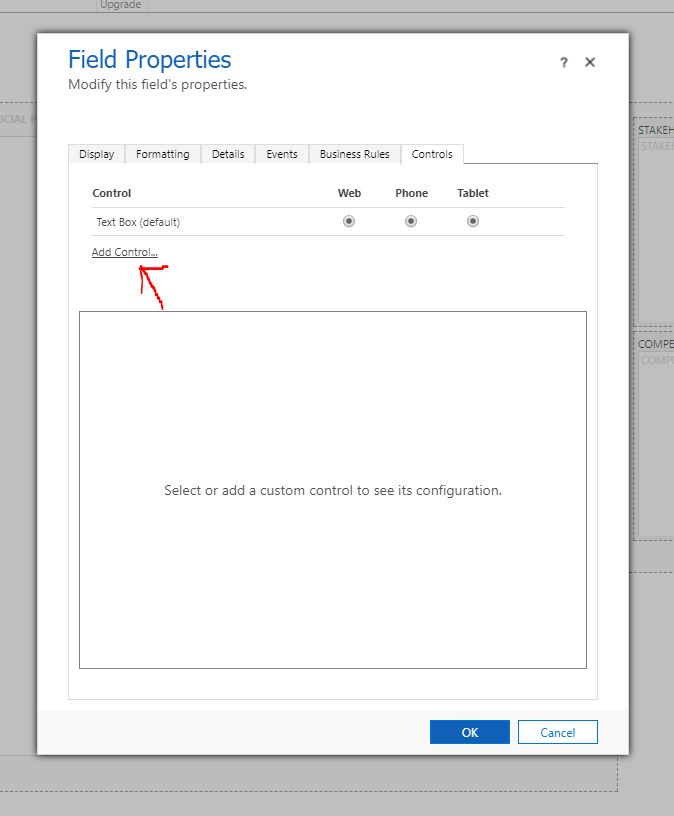Click the Control column header
The height and width of the screenshot is (816, 674).
coord(112,193)
